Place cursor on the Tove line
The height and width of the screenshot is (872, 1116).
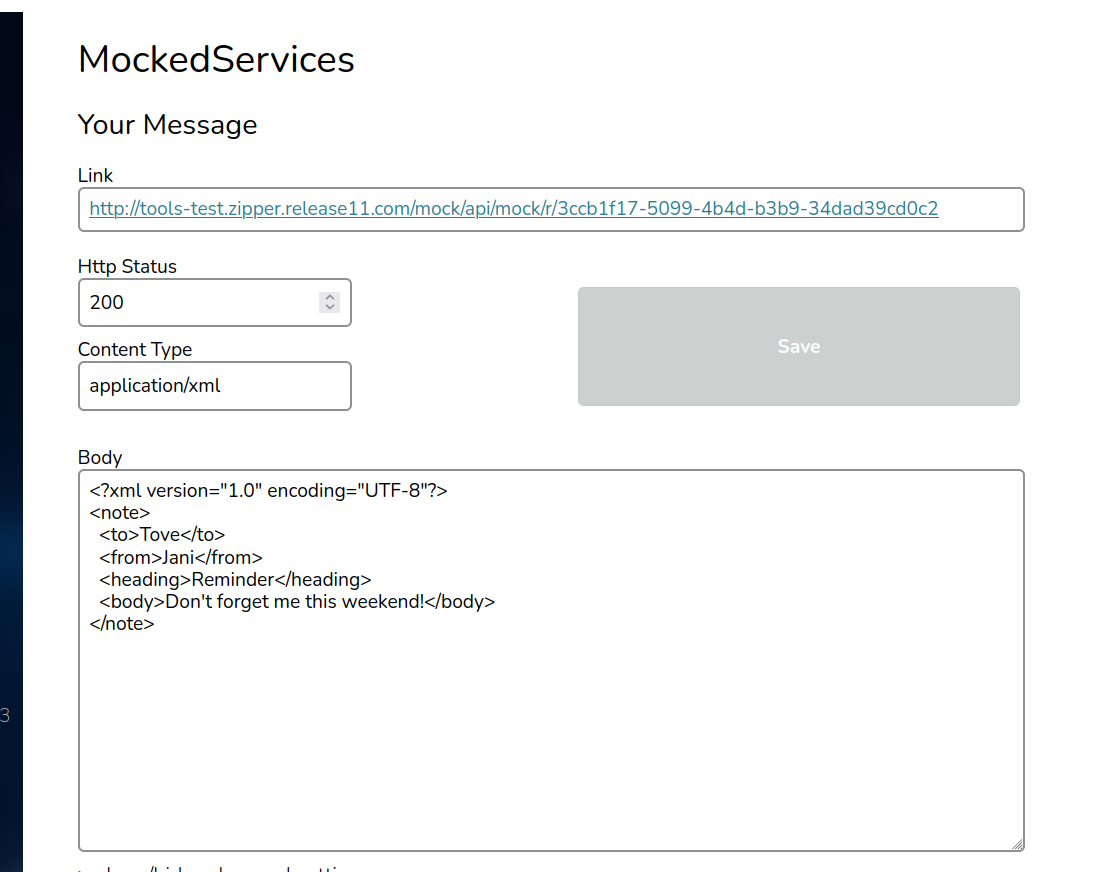click(x=162, y=535)
